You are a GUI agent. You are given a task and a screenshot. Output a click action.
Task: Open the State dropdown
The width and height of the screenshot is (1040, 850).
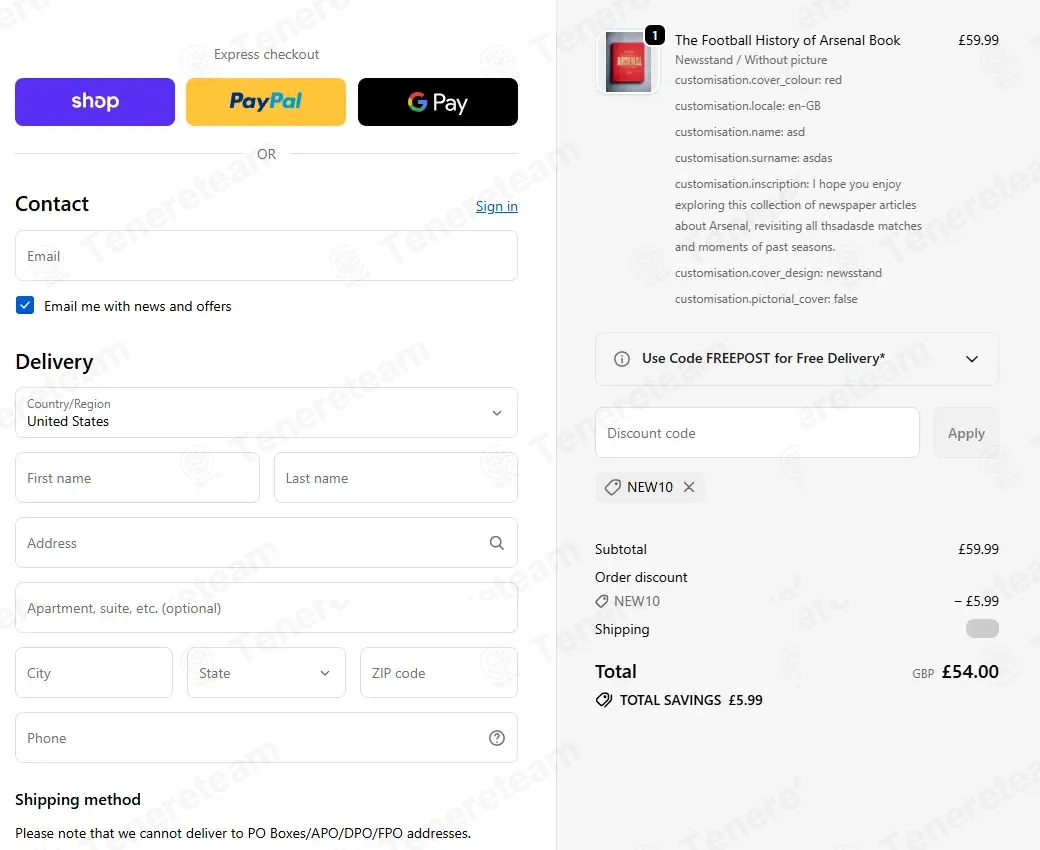coord(266,673)
